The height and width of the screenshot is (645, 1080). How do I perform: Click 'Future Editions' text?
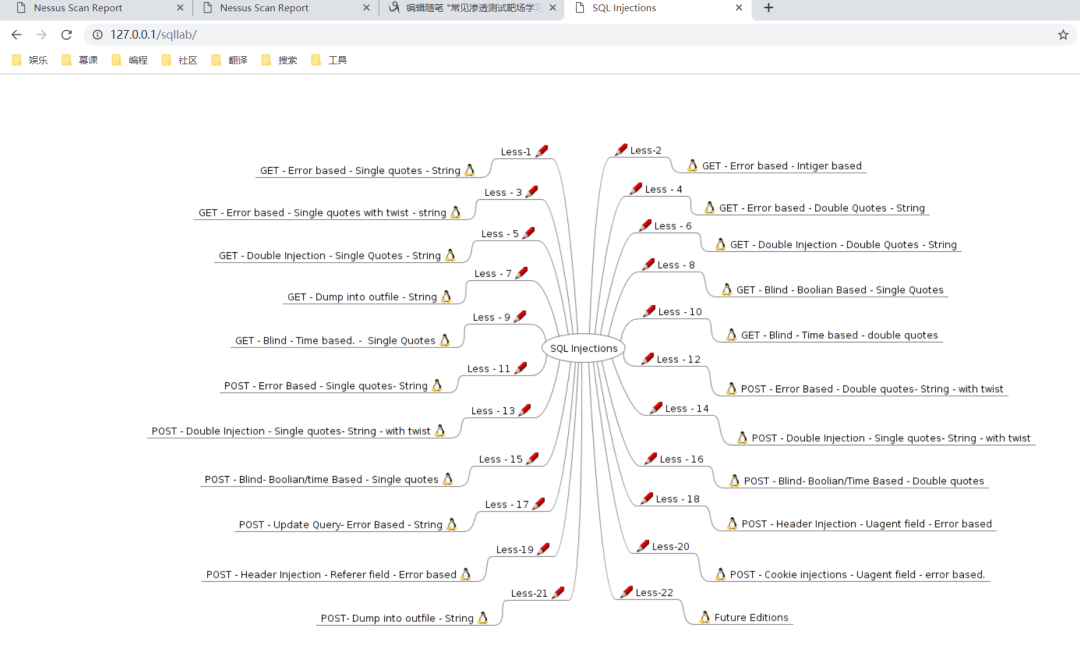click(x=751, y=617)
